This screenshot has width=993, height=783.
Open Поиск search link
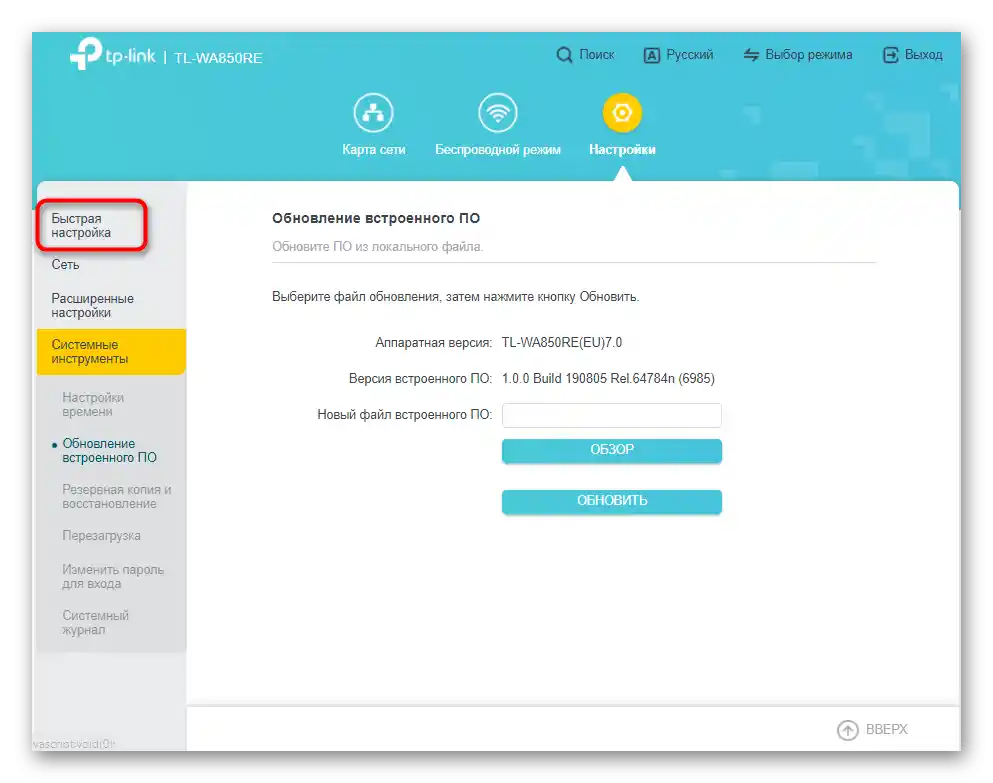pos(597,55)
